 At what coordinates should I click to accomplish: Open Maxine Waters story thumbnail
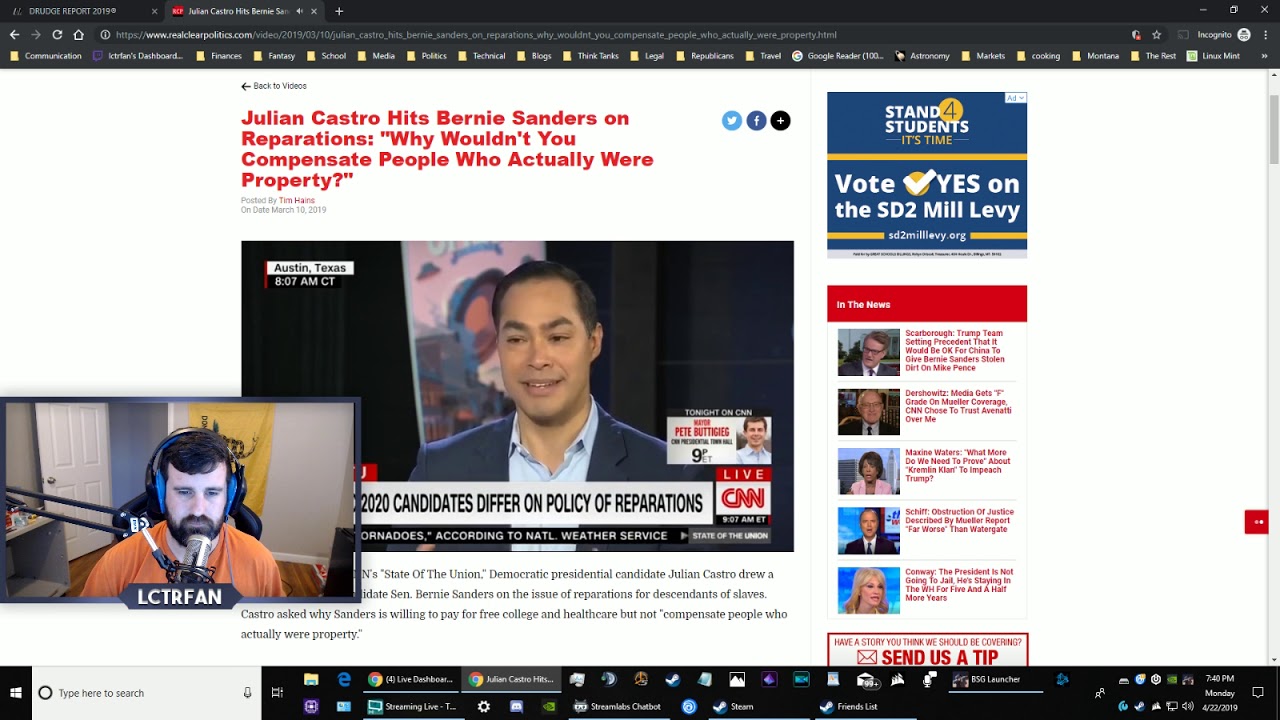pos(868,471)
